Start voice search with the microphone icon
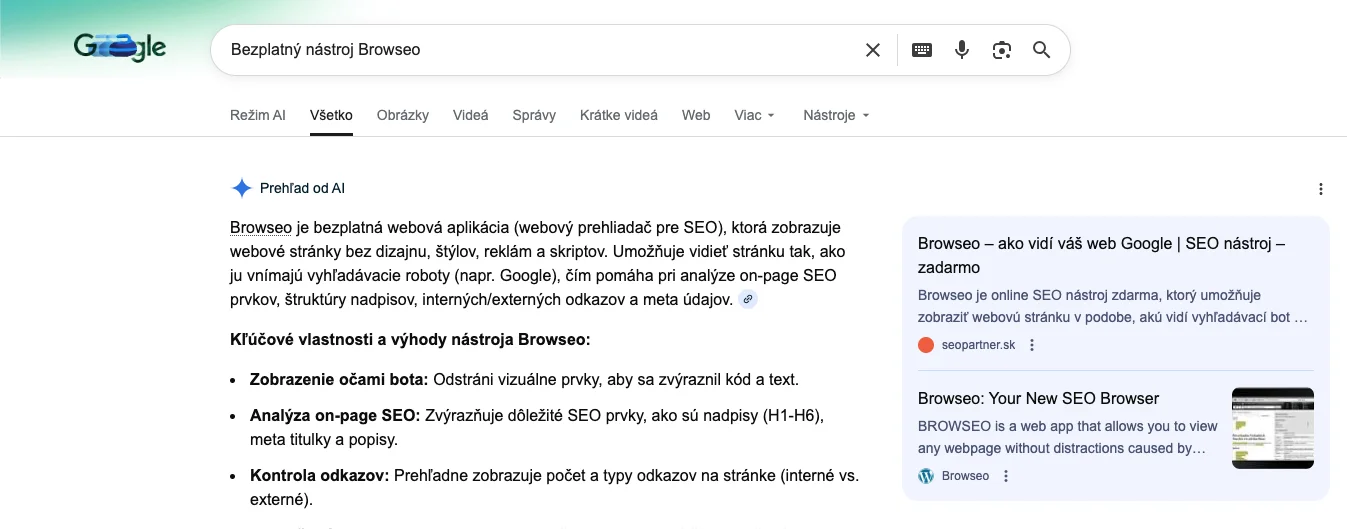 pyautogui.click(x=962, y=50)
